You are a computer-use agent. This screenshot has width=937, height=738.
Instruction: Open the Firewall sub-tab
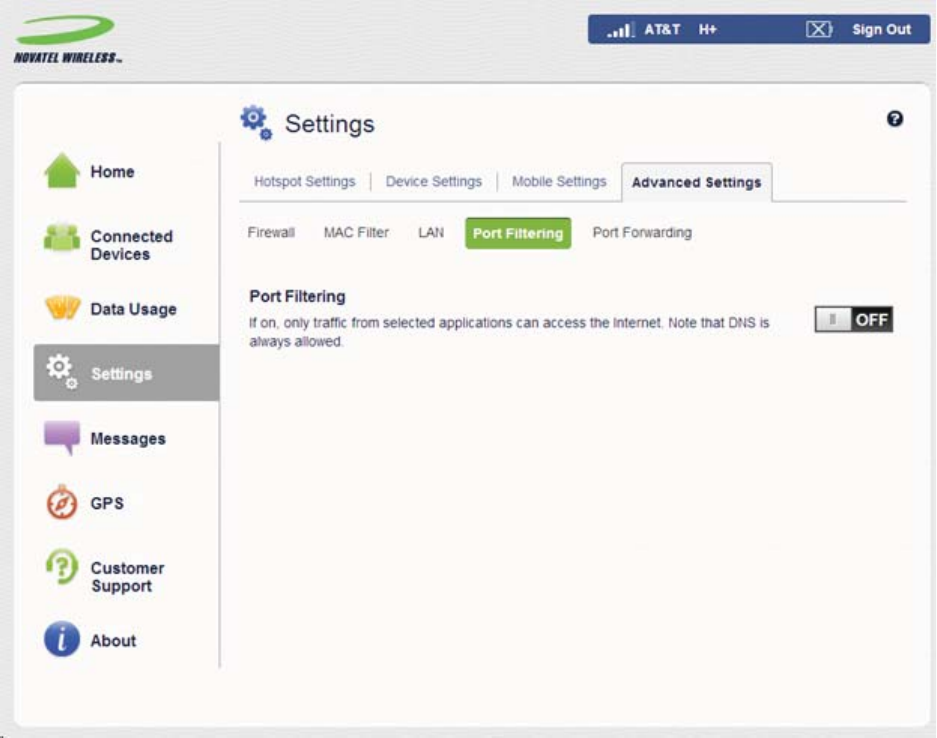pyautogui.click(x=271, y=232)
